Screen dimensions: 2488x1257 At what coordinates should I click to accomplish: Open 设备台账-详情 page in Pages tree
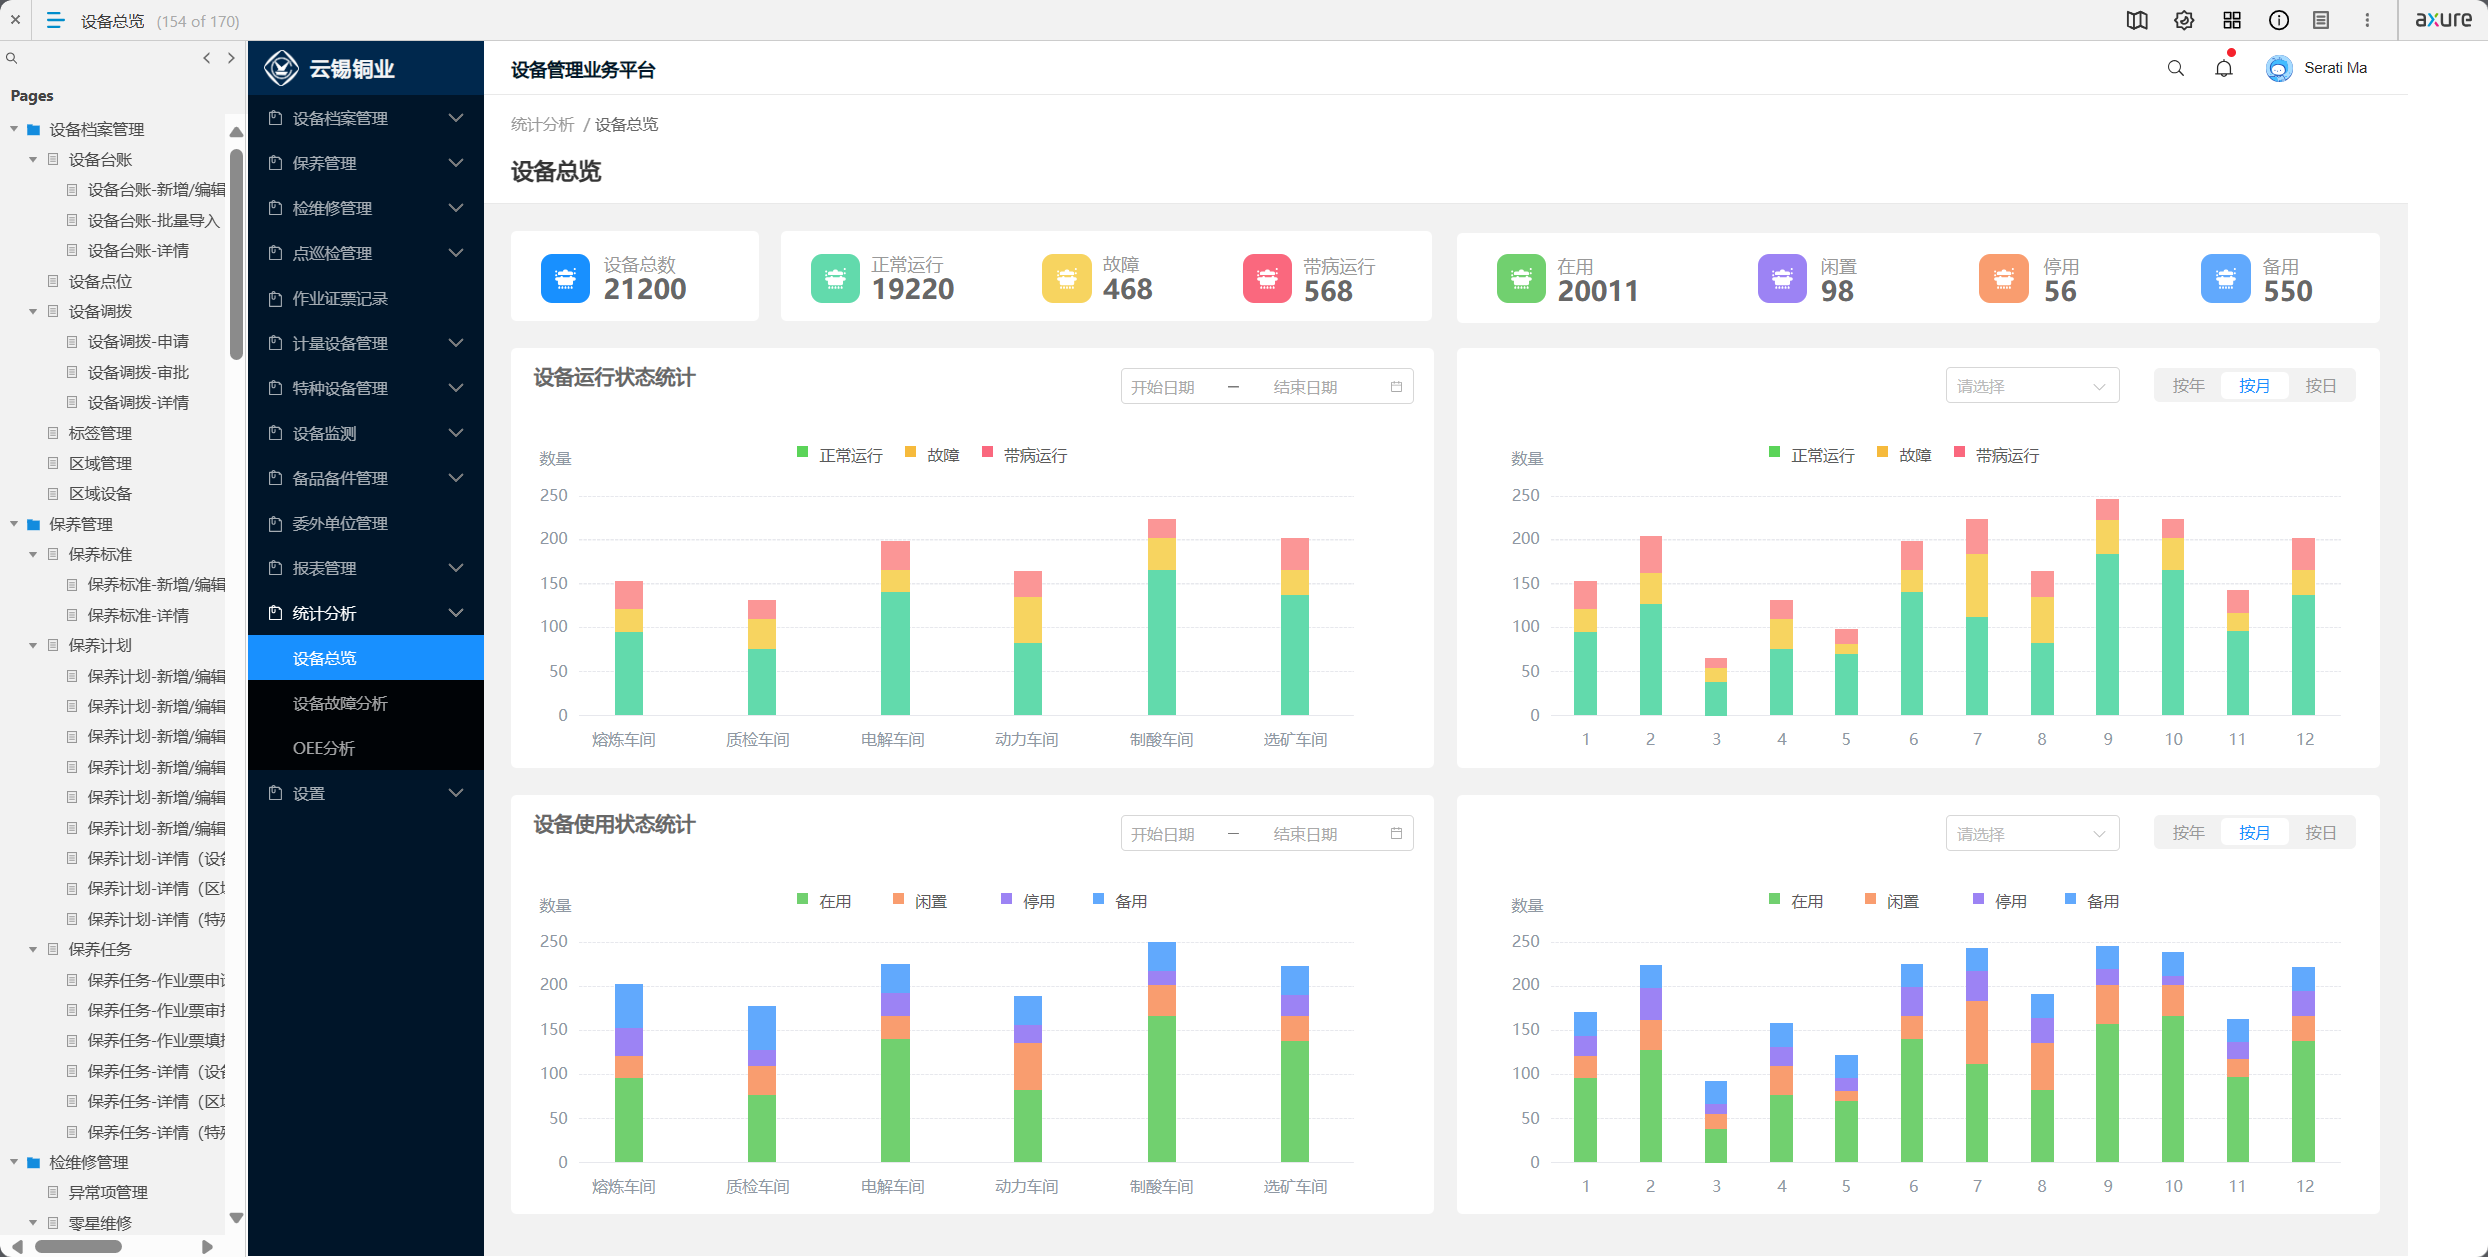click(138, 251)
